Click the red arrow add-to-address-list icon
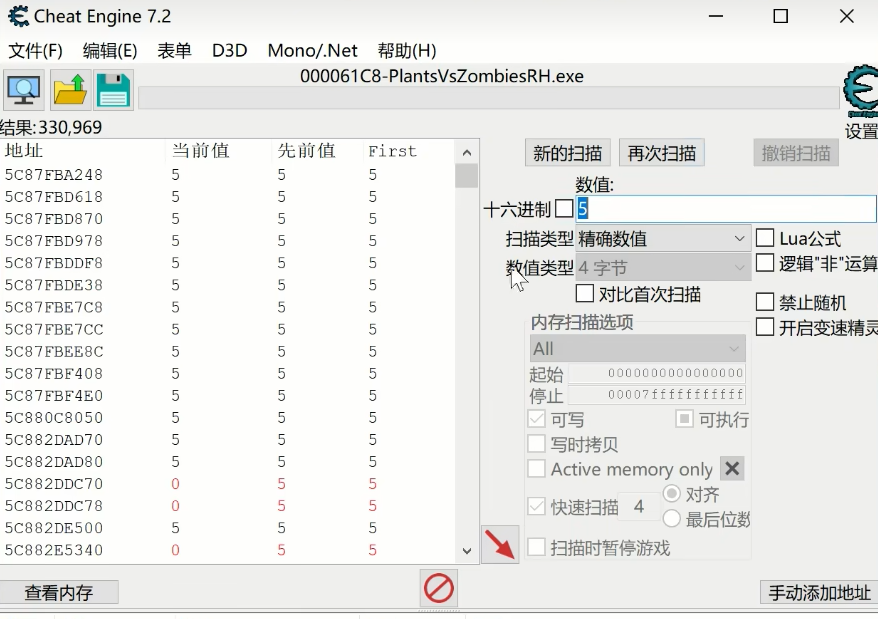The height and width of the screenshot is (619, 878). pyautogui.click(x=500, y=544)
